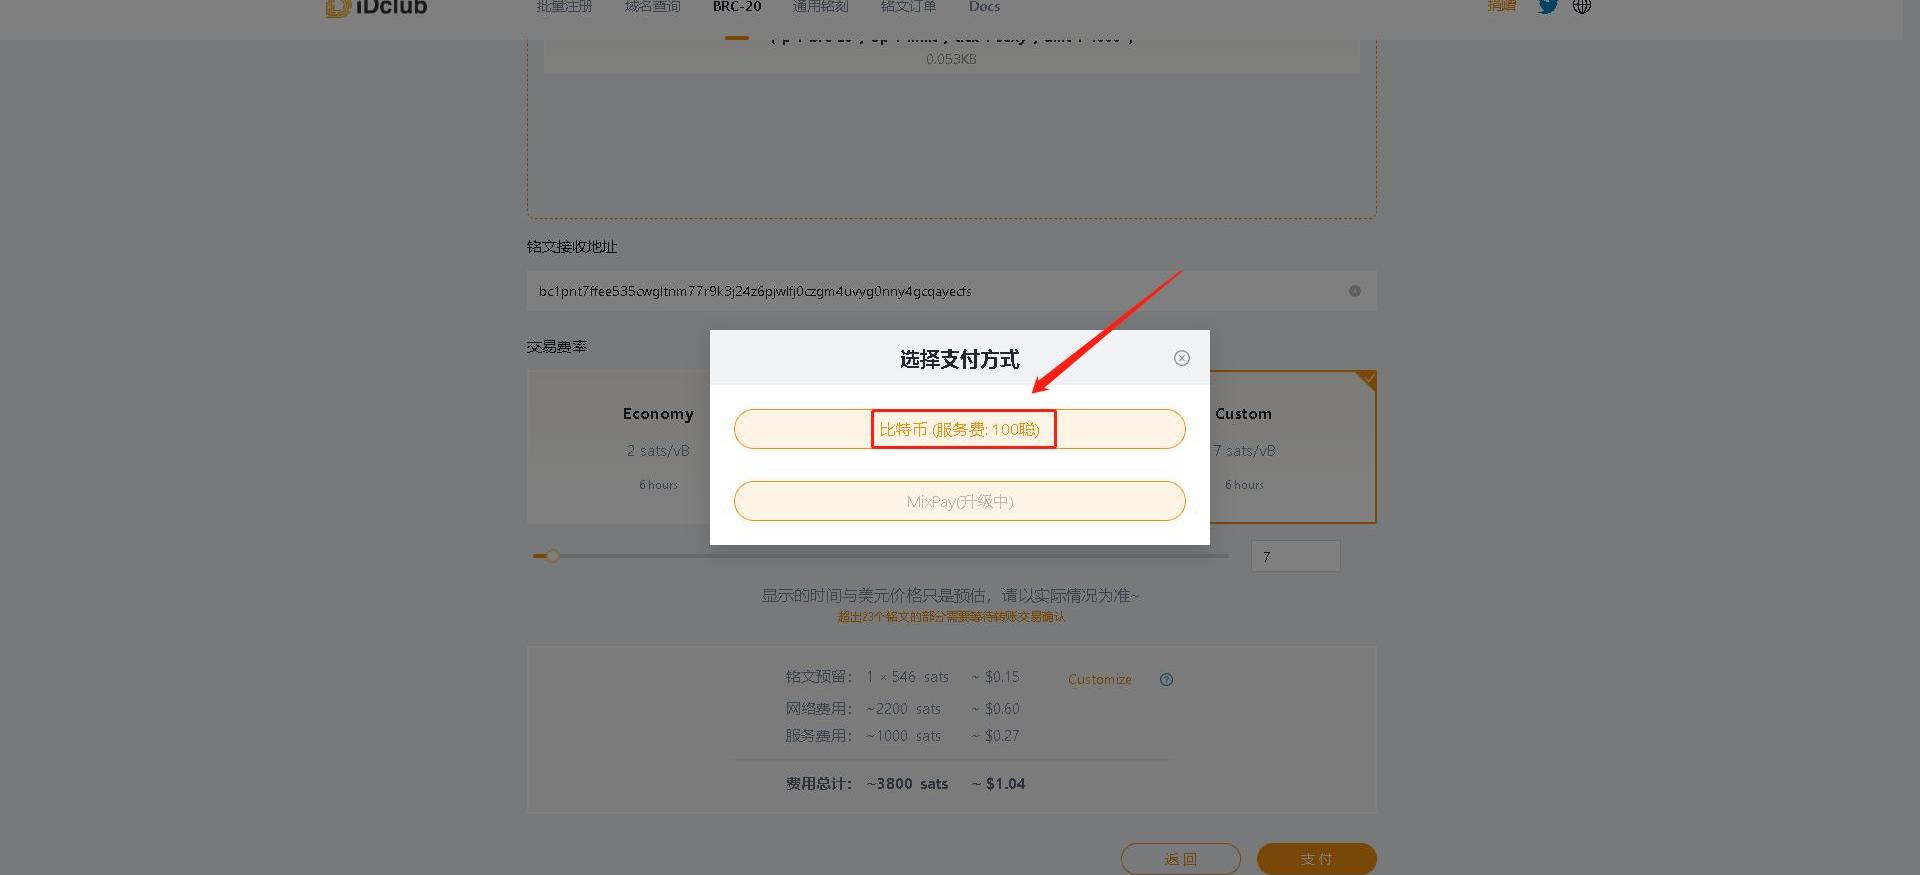Click the iDclub logo
Image resolution: width=1920 pixels, height=875 pixels.
[377, 8]
